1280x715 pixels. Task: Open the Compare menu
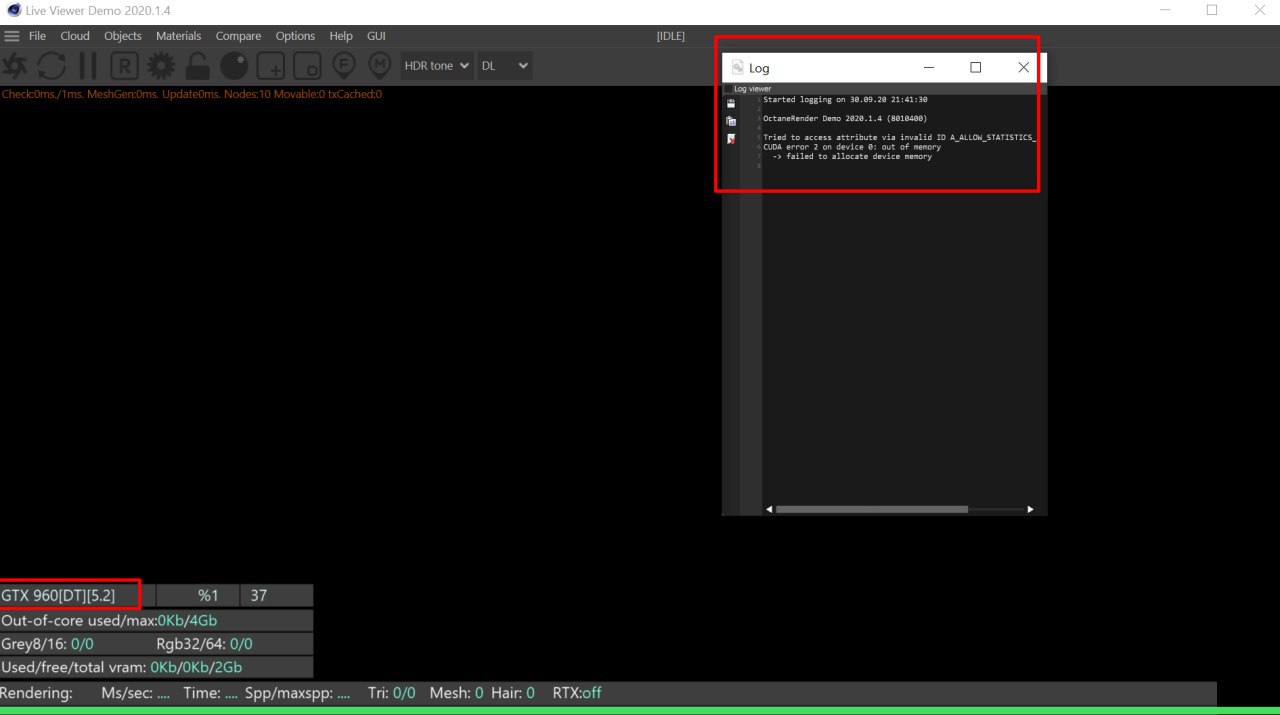point(238,36)
